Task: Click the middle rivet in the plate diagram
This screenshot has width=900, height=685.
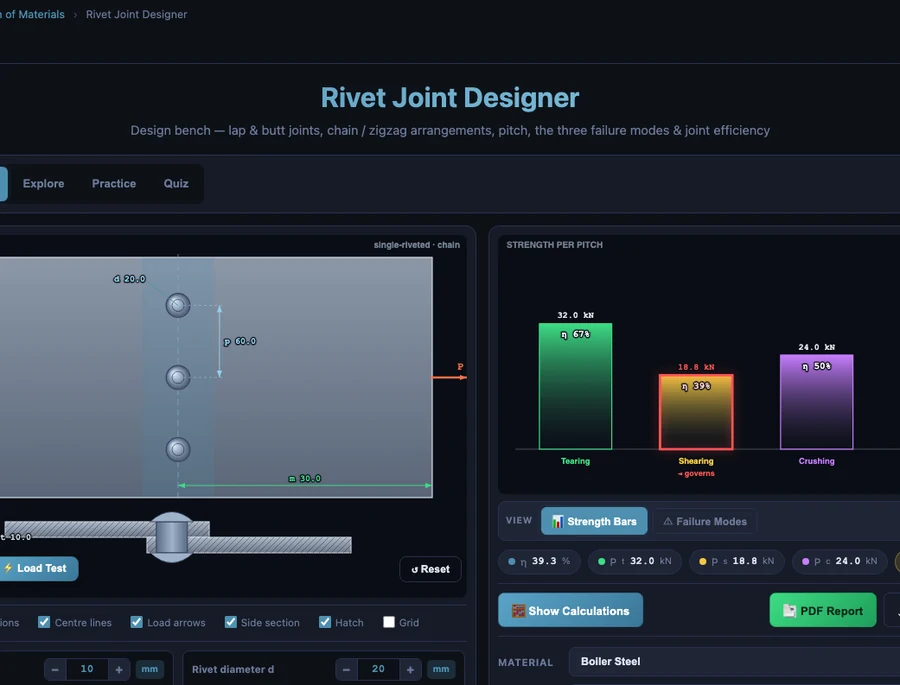Action: (x=178, y=377)
